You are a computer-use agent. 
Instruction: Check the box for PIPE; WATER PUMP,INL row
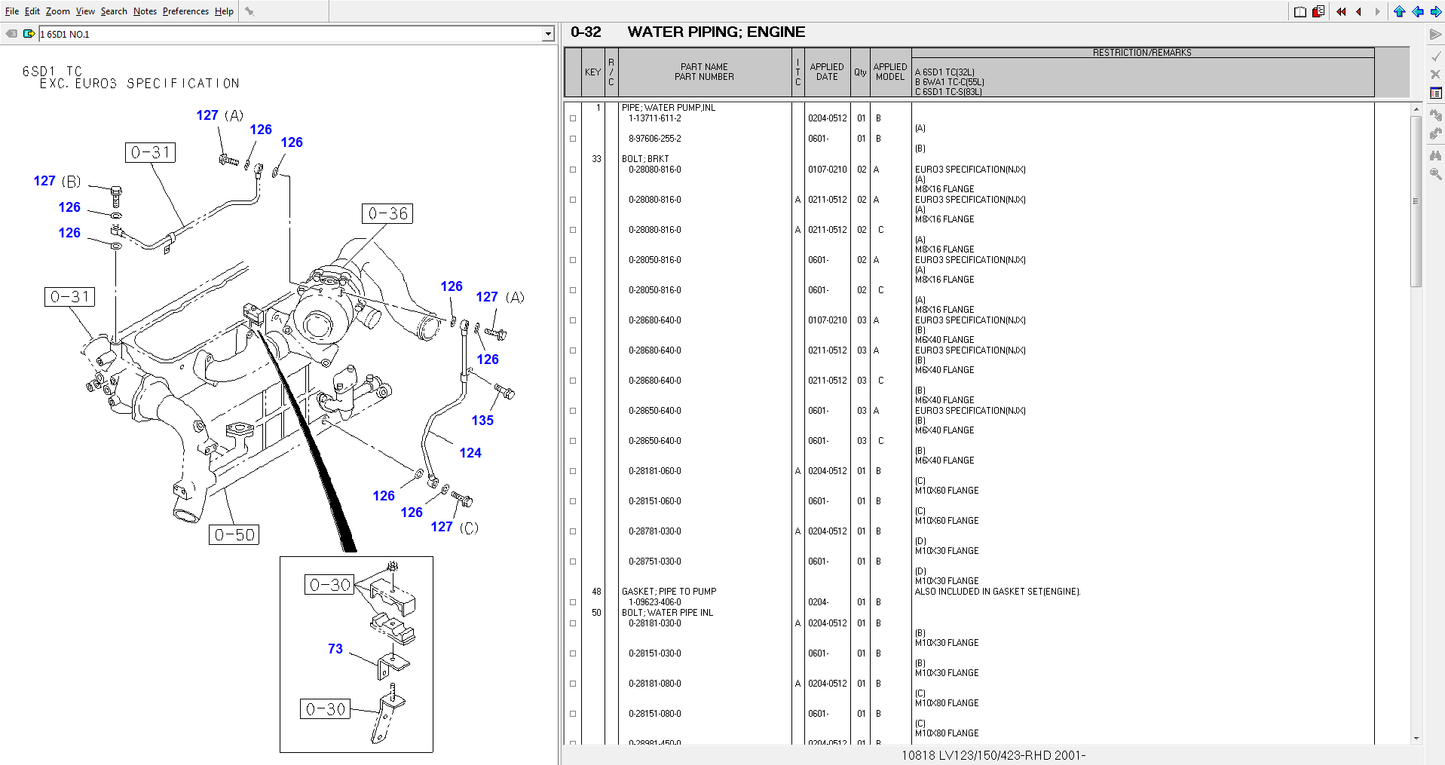(572, 117)
